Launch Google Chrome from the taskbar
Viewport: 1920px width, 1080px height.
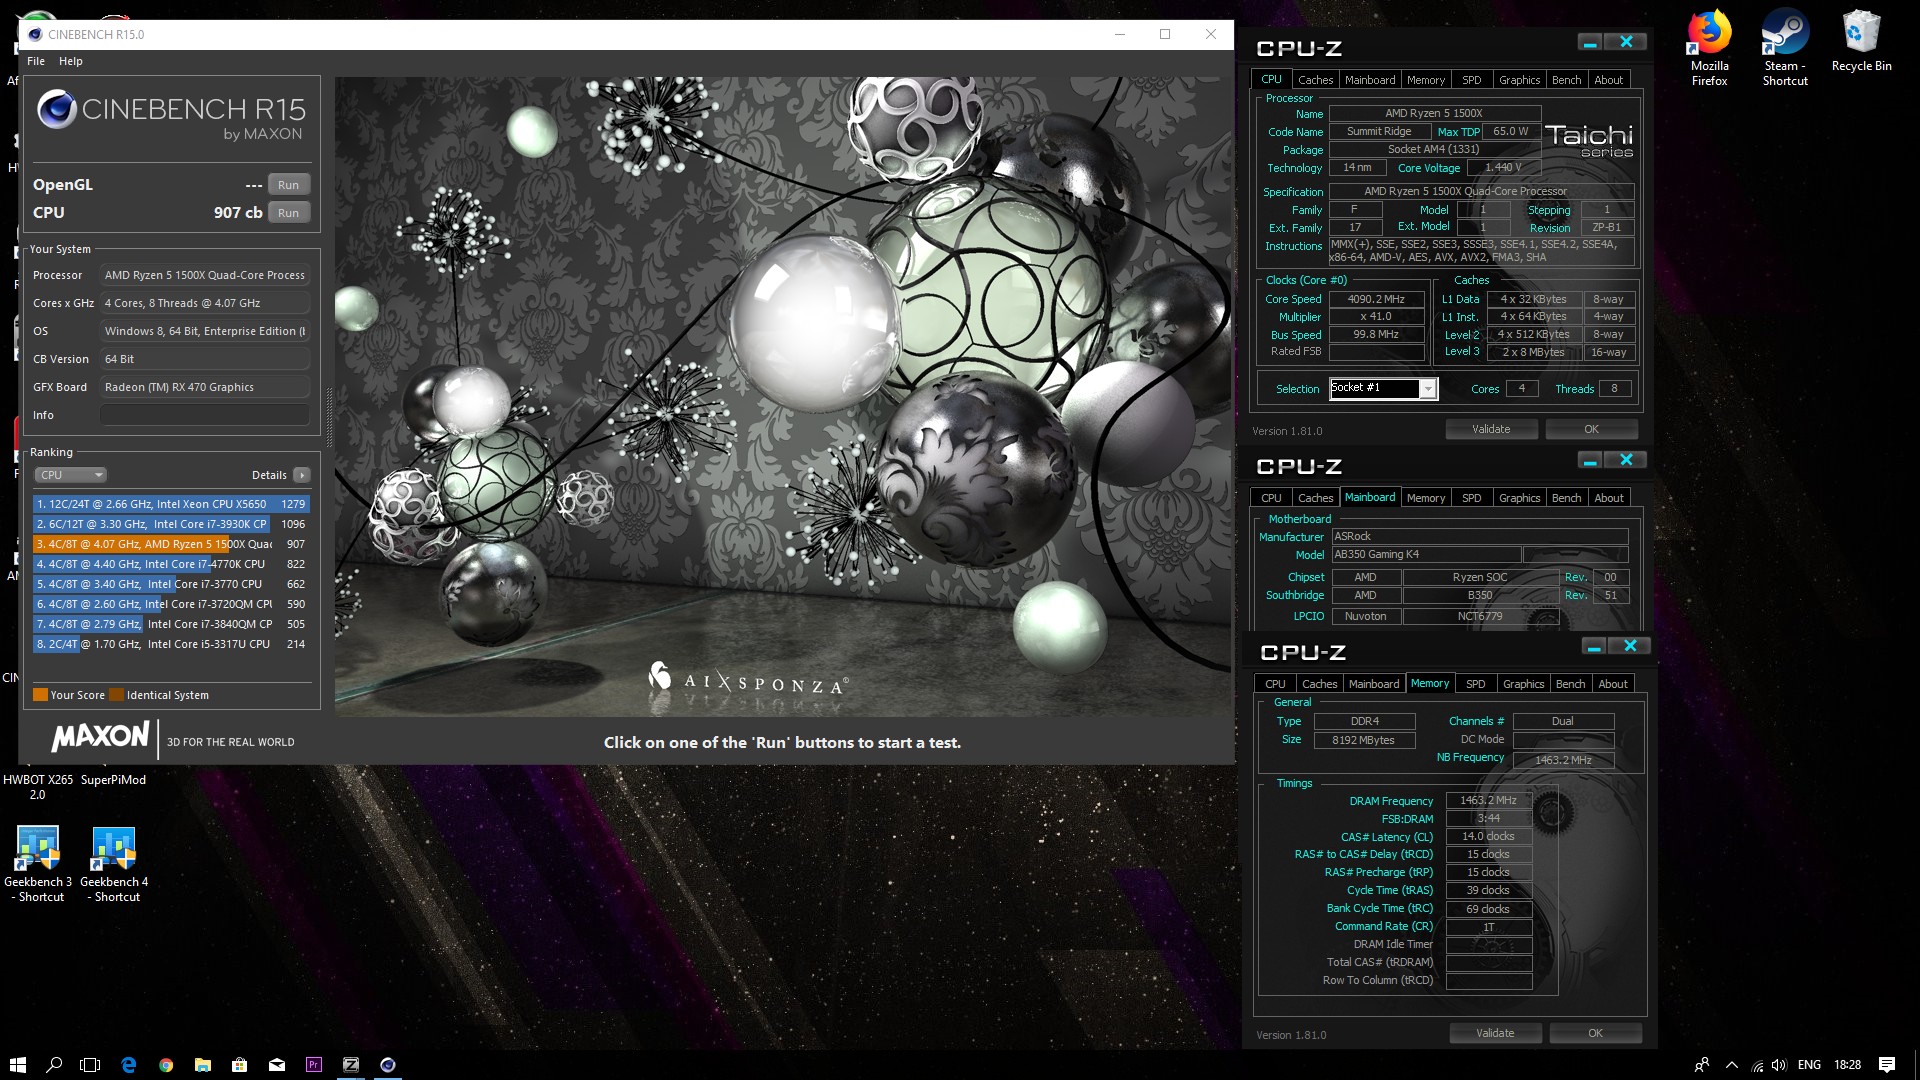tap(166, 1065)
